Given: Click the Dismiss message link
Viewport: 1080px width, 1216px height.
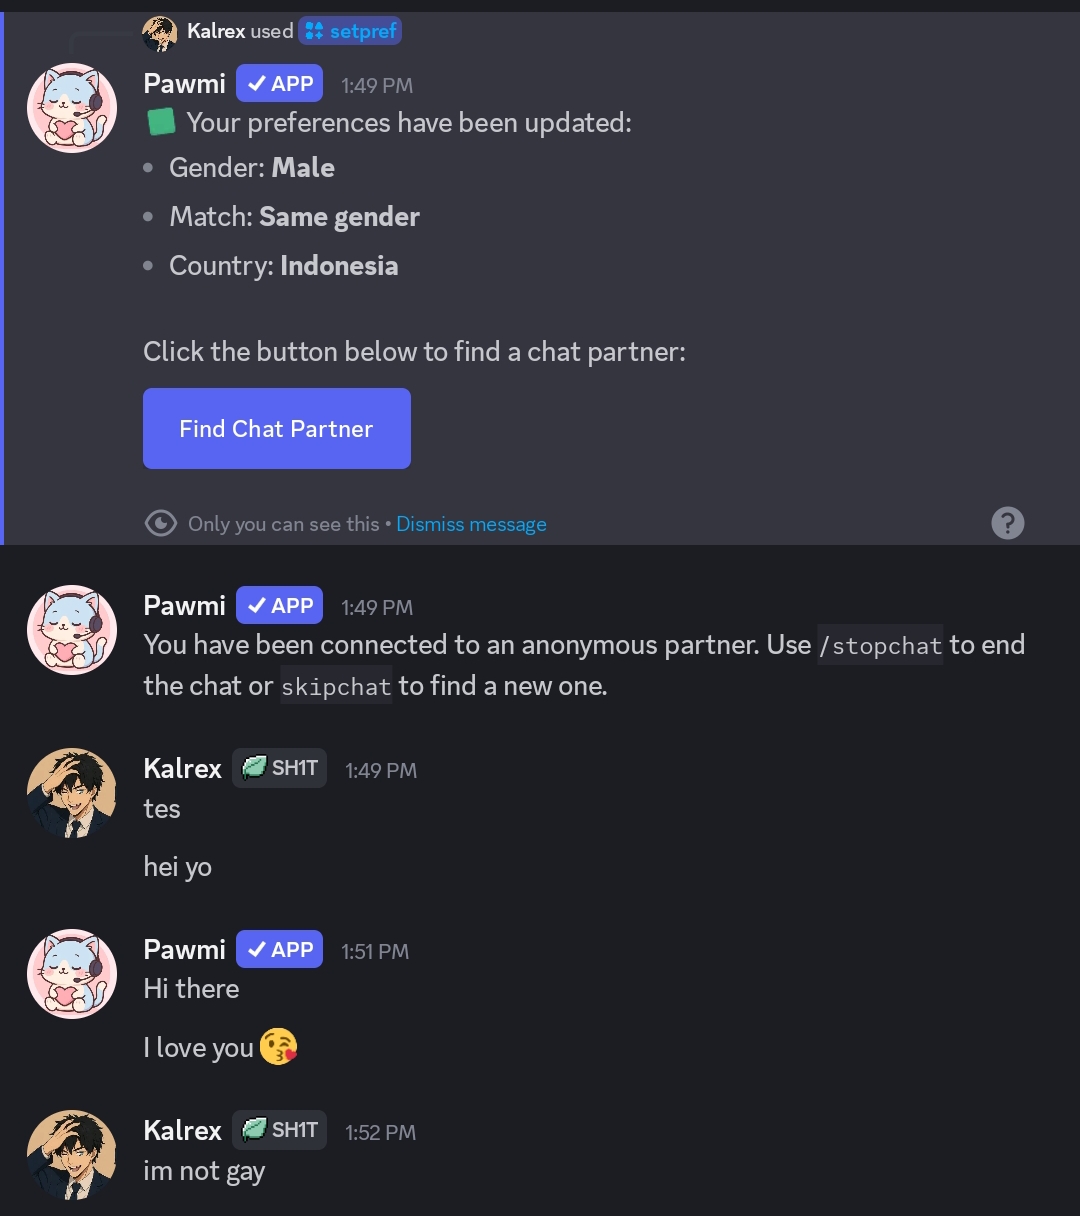Looking at the screenshot, I should pyautogui.click(x=471, y=523).
